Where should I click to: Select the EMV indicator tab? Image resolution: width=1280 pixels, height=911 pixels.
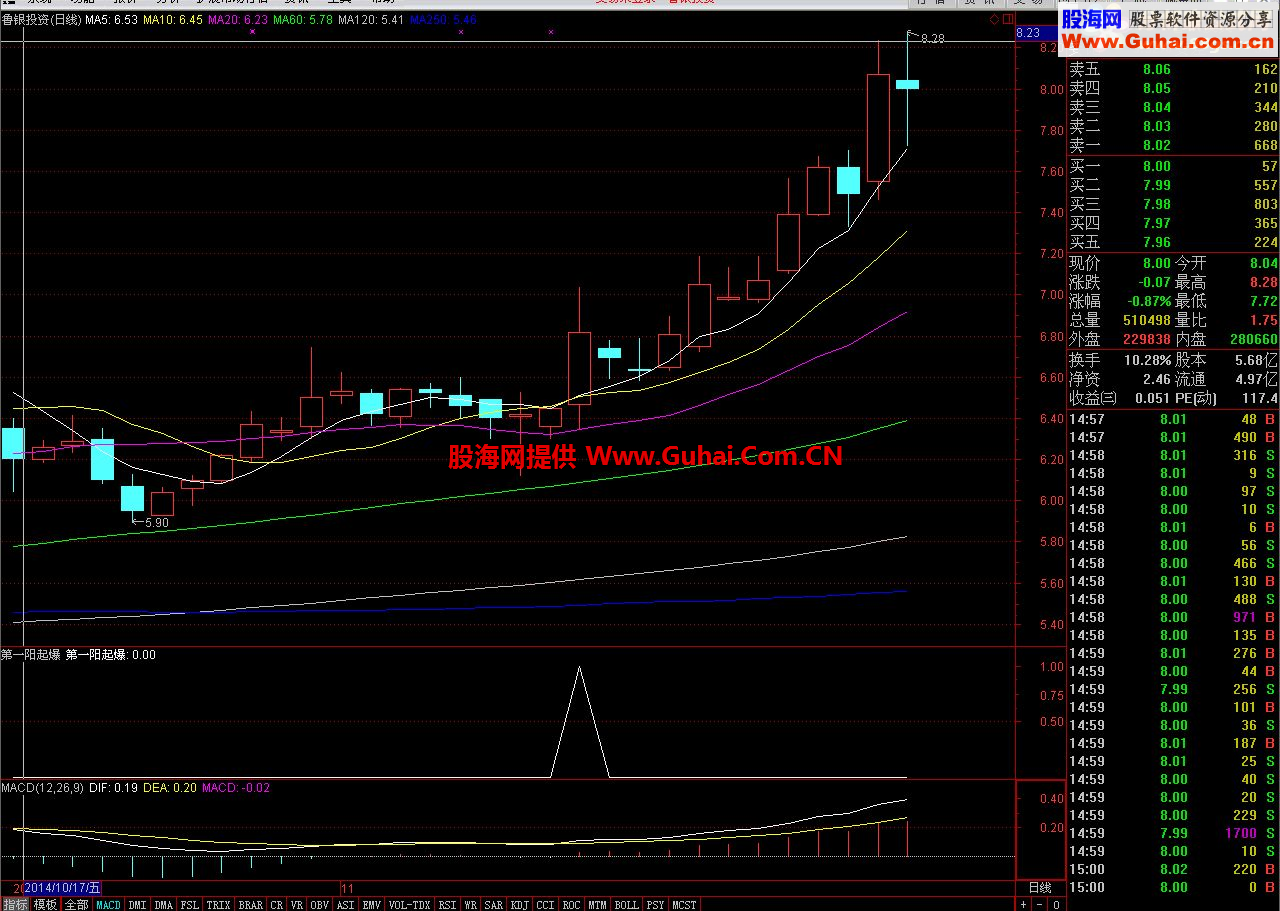(x=372, y=904)
